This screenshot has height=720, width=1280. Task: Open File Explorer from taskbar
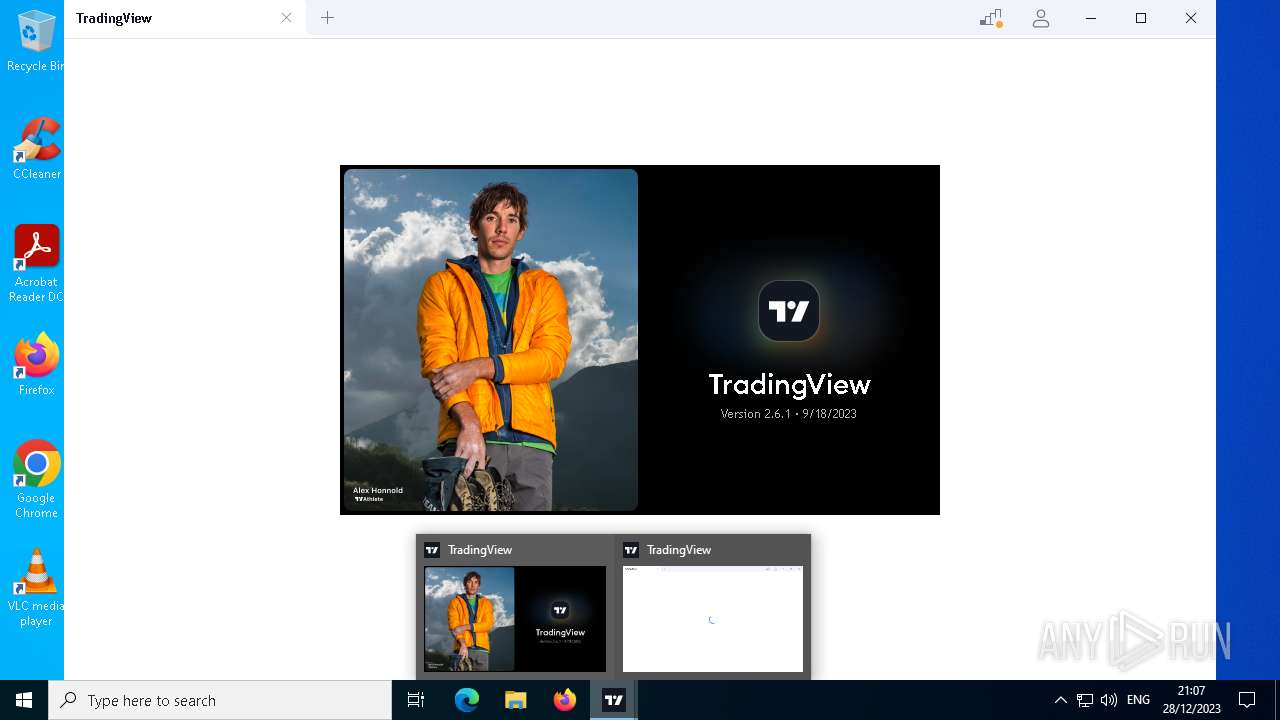[x=515, y=700]
